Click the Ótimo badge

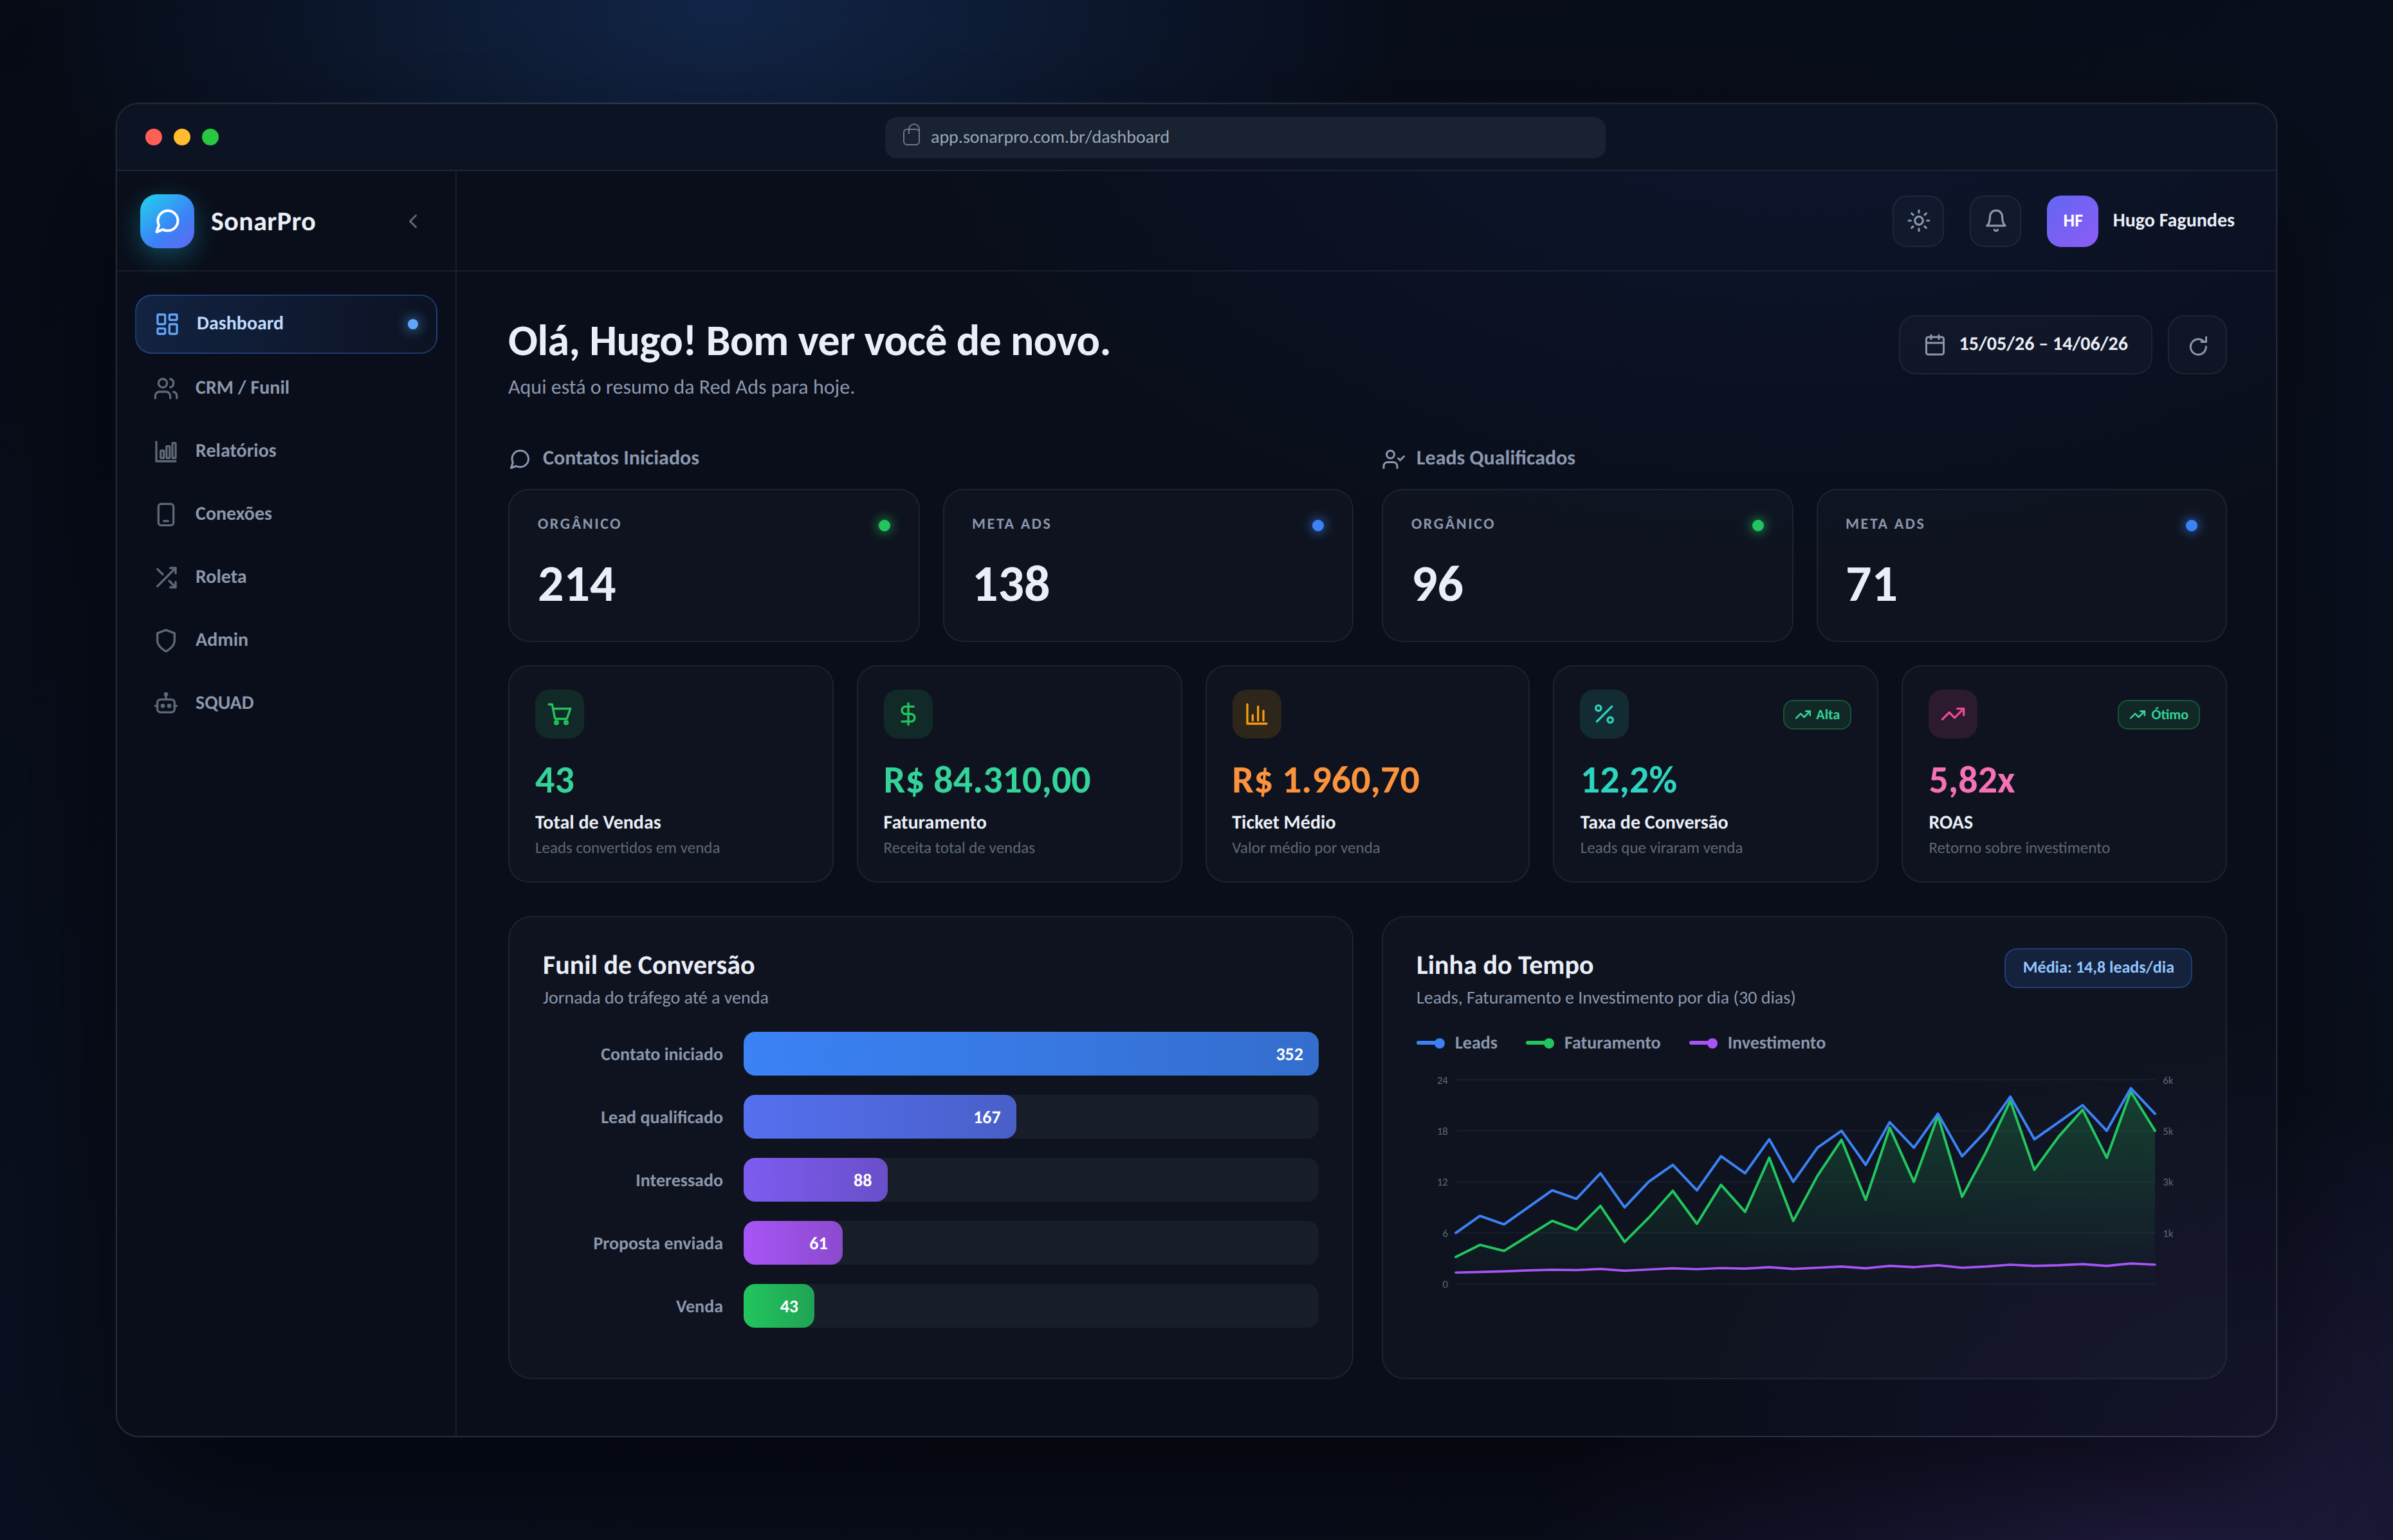coord(2158,714)
